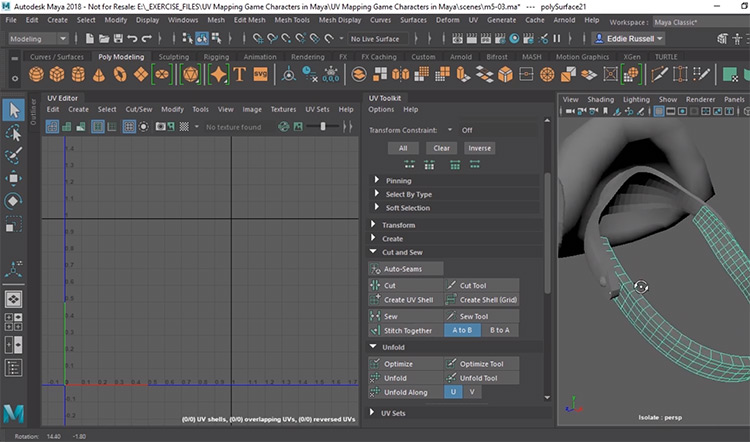This screenshot has width=750, height=442.
Task: Click the Maya logo icon at bottom left
Action: coord(13,413)
